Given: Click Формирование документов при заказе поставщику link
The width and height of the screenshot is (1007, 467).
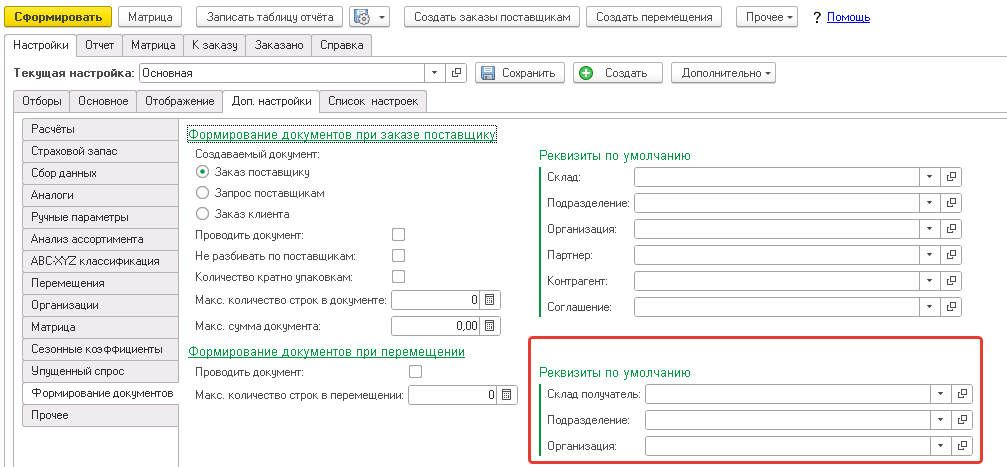Looking at the screenshot, I should (342, 135).
